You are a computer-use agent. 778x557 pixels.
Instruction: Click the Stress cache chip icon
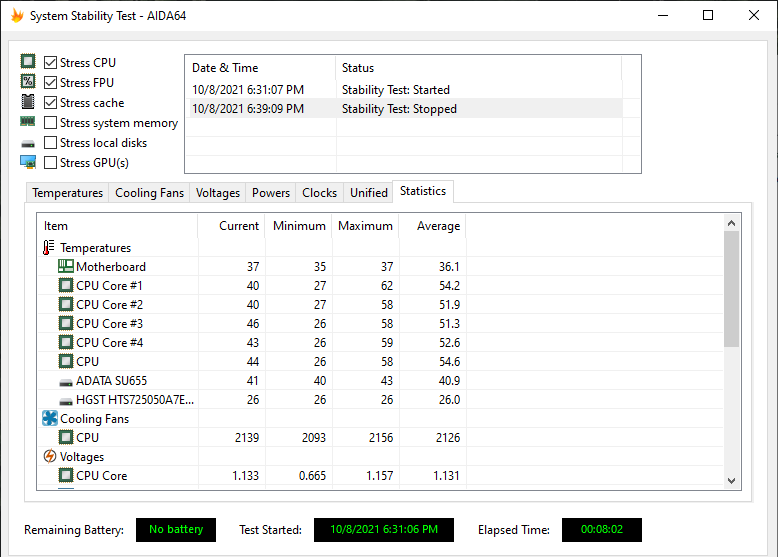click(28, 102)
